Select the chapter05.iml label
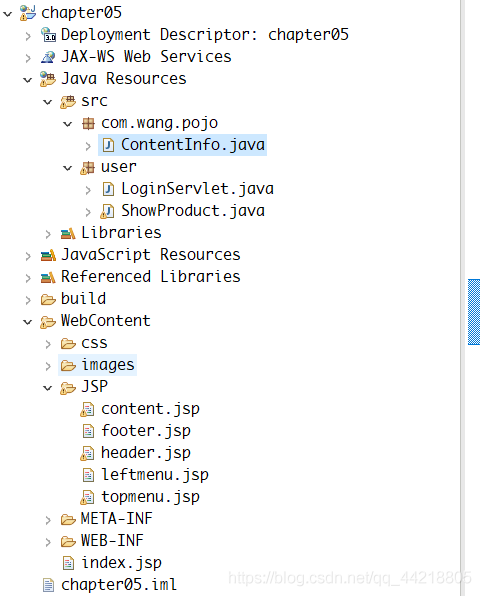This screenshot has height=596, width=481. [119, 585]
